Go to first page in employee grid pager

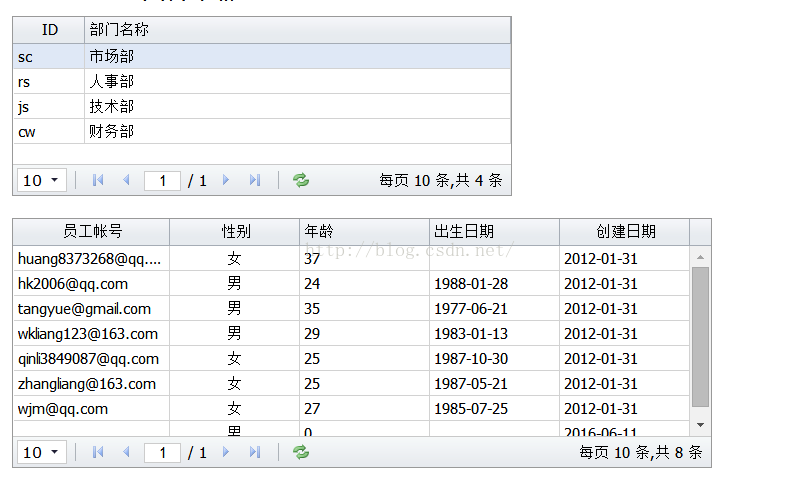click(x=98, y=452)
